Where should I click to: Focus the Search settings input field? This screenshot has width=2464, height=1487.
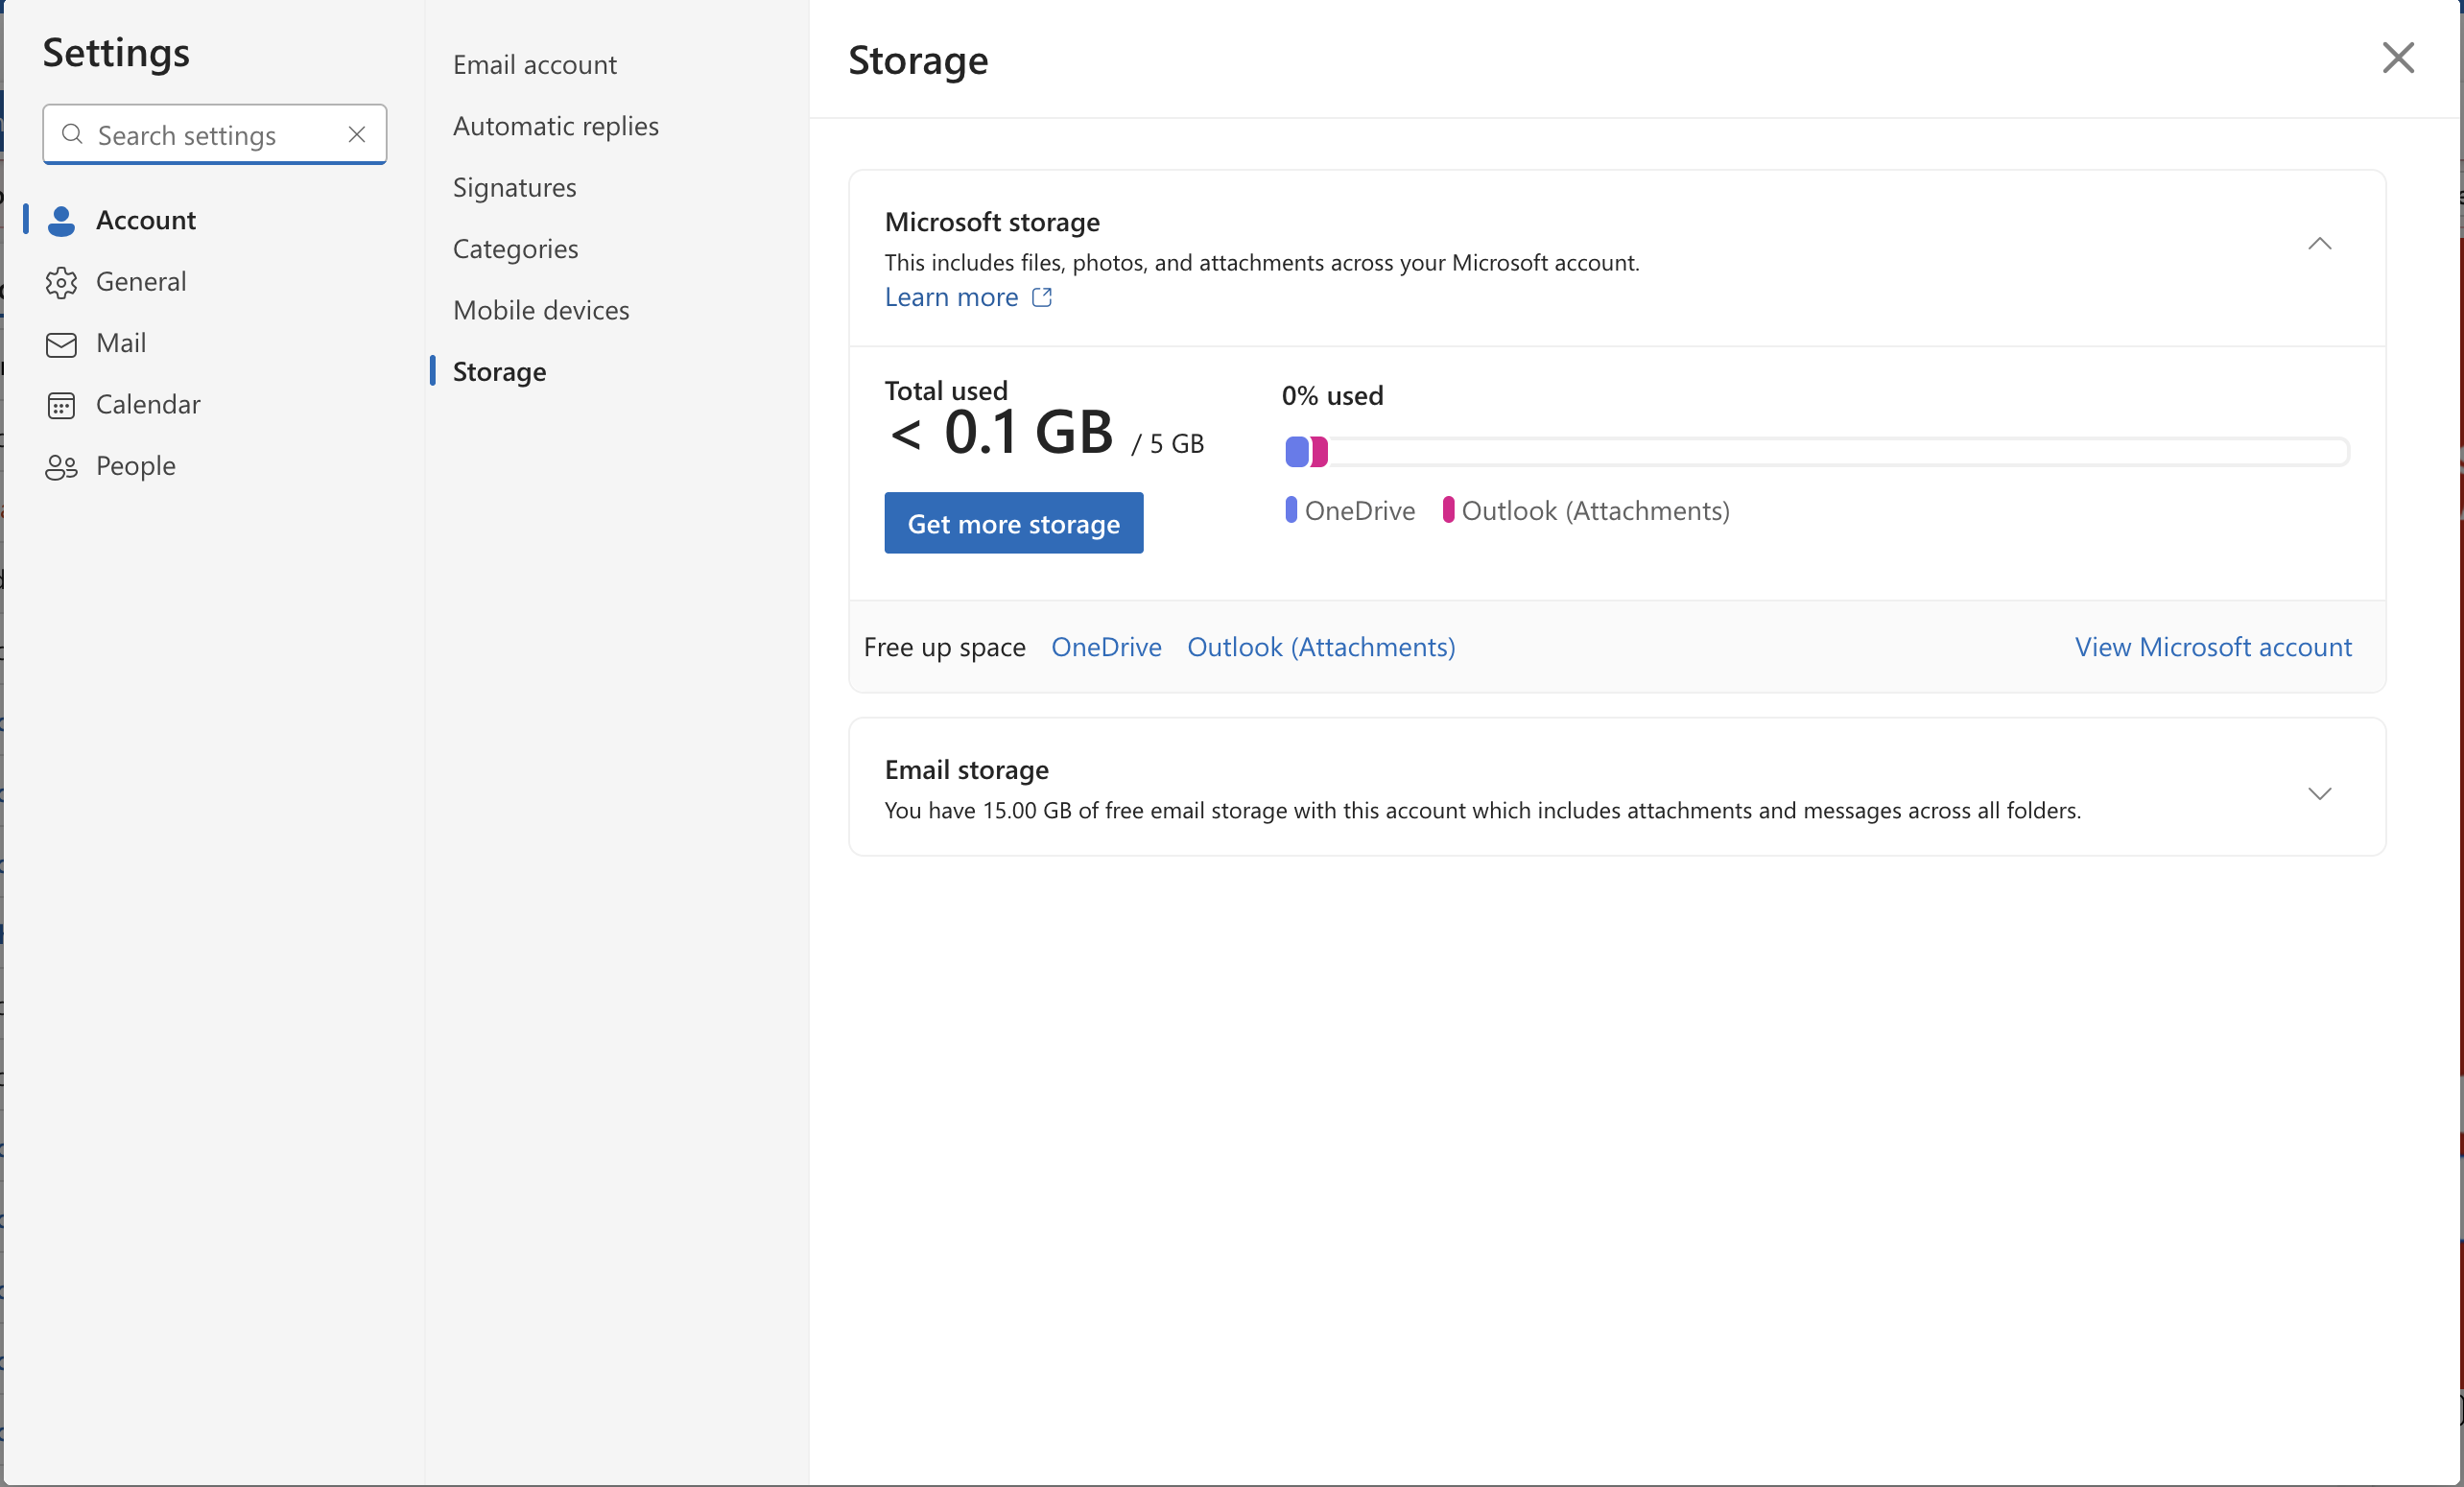click(215, 134)
